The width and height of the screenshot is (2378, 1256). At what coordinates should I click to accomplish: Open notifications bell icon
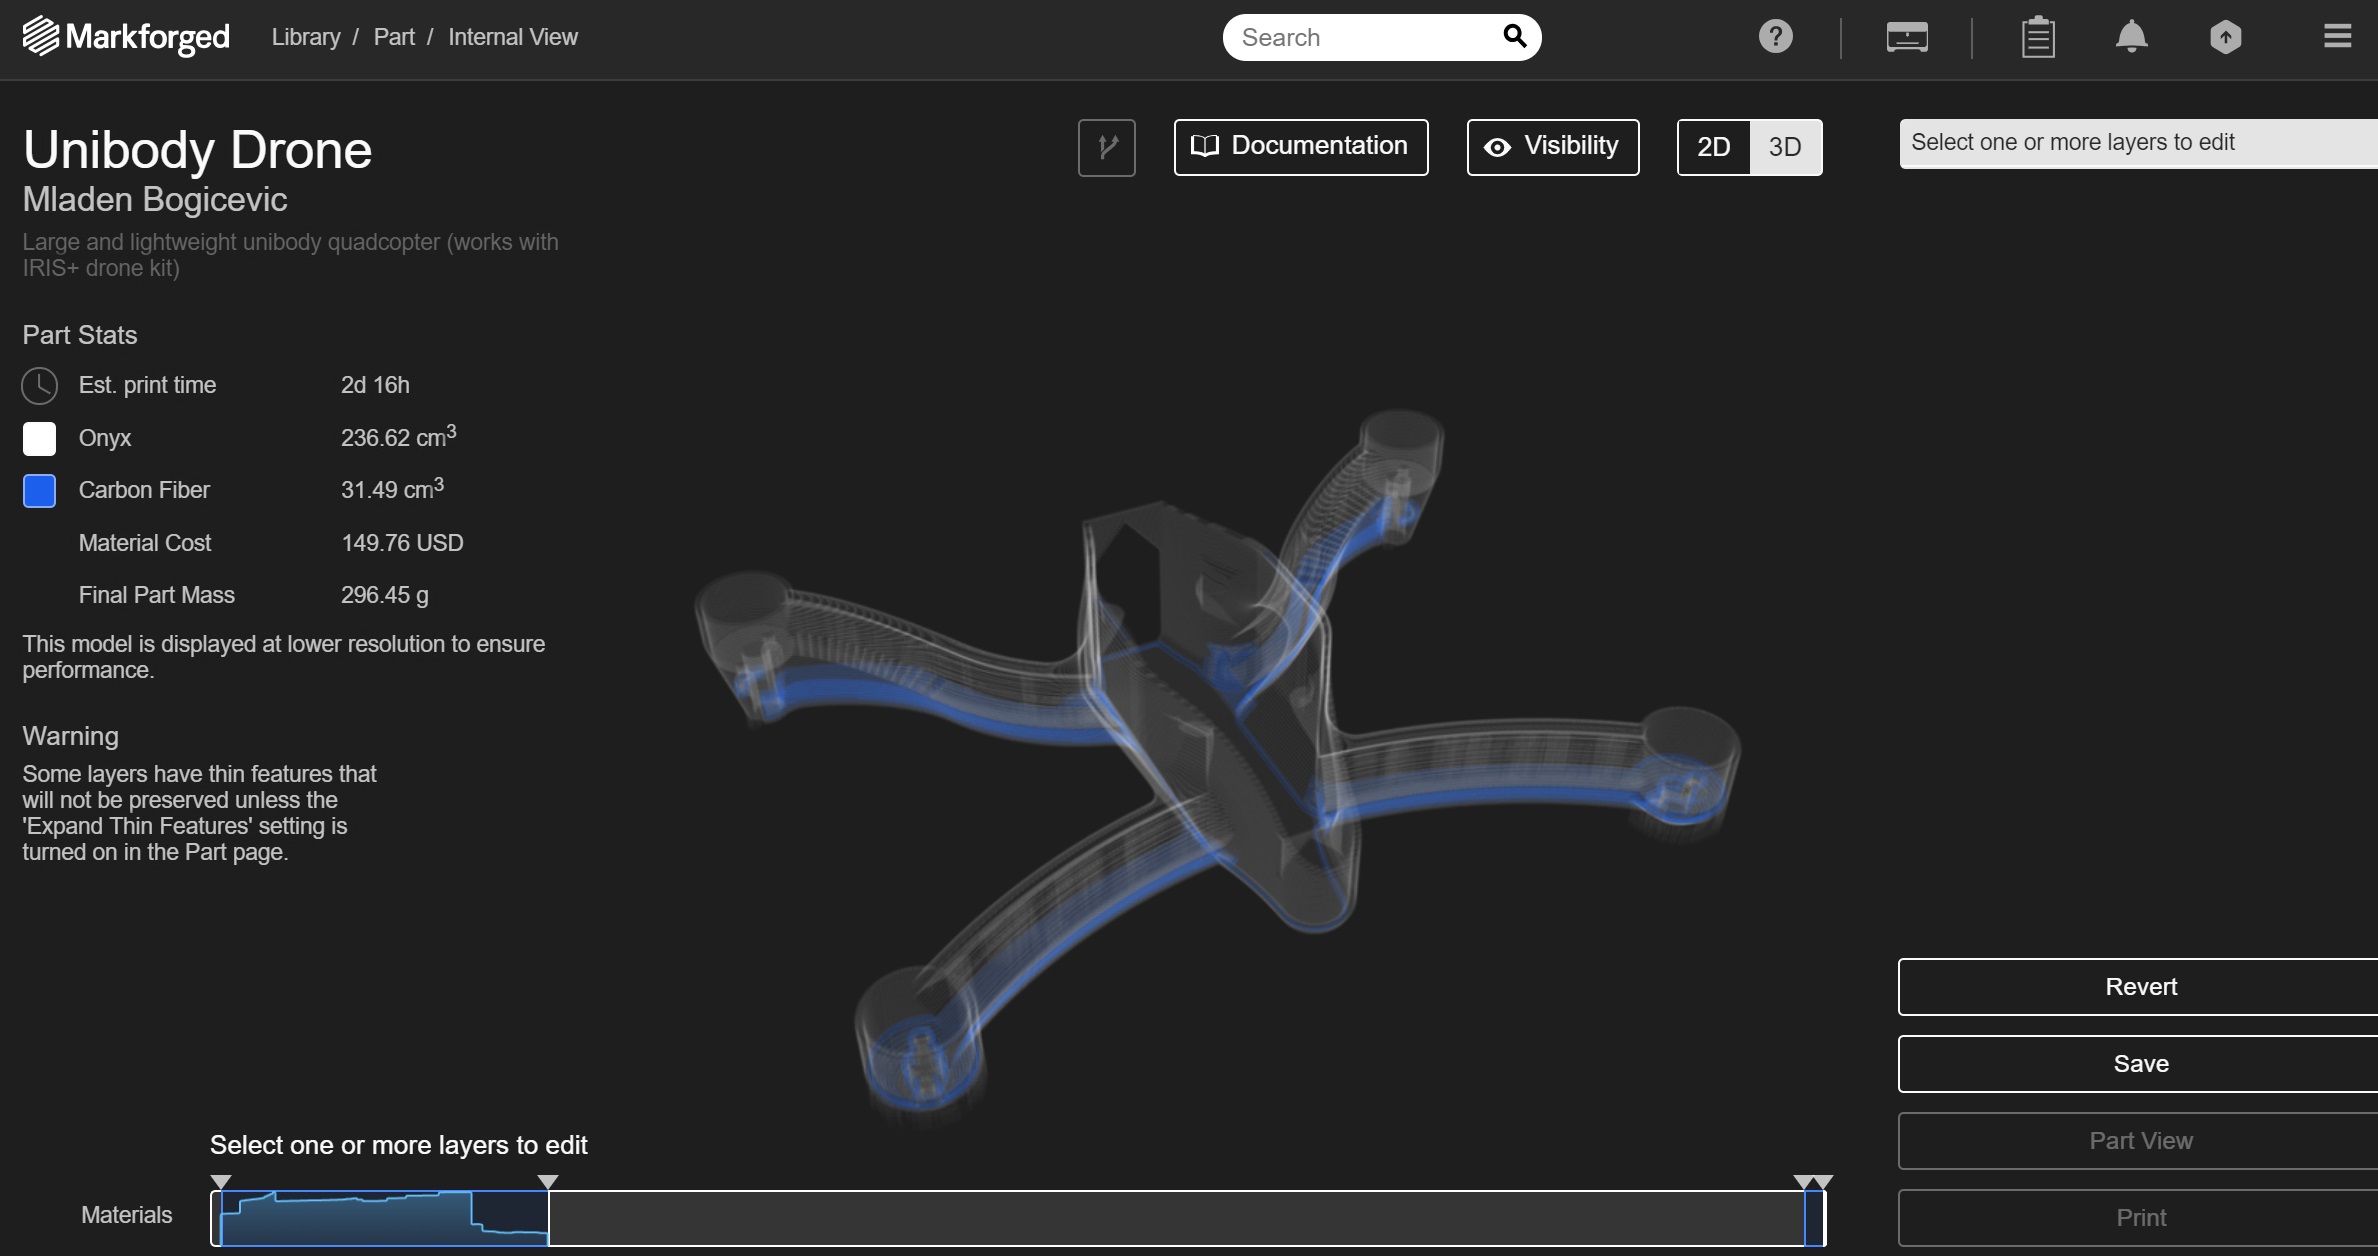2131,37
